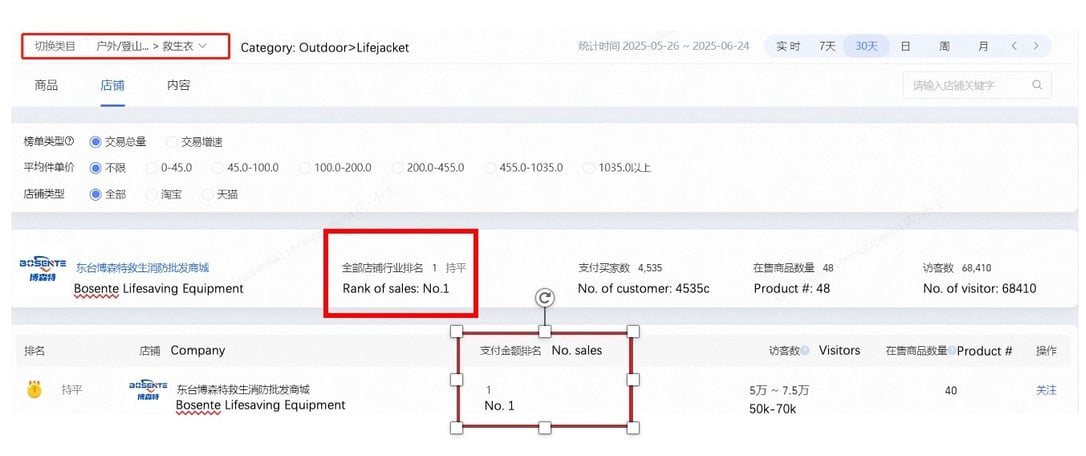Click the search magnifier icon in store search
1086x456 pixels.
1037,85
